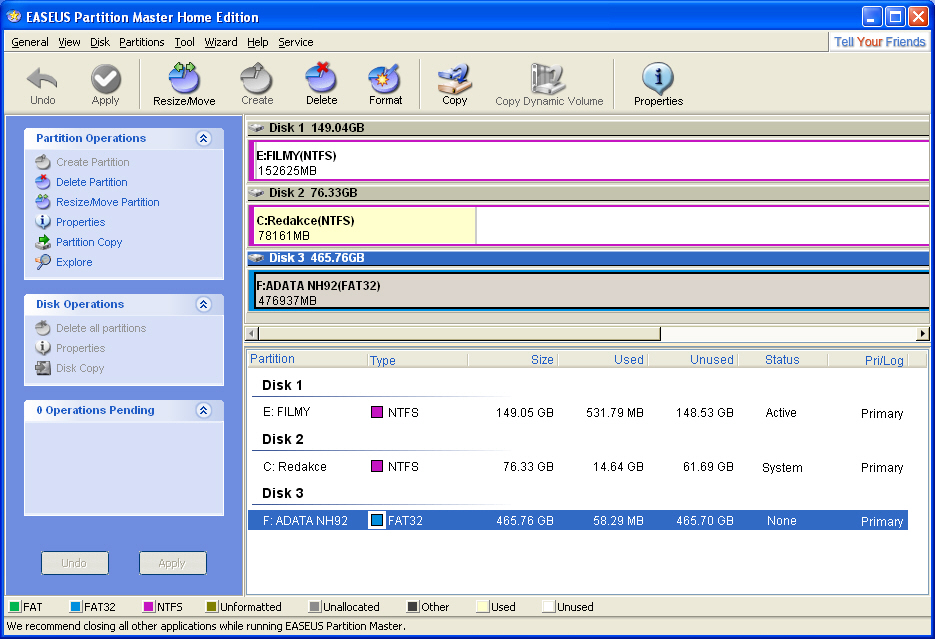Viewport: 935px width, 639px height.
Task: Click the Resize/Move toolbar icon
Action: coord(184,79)
